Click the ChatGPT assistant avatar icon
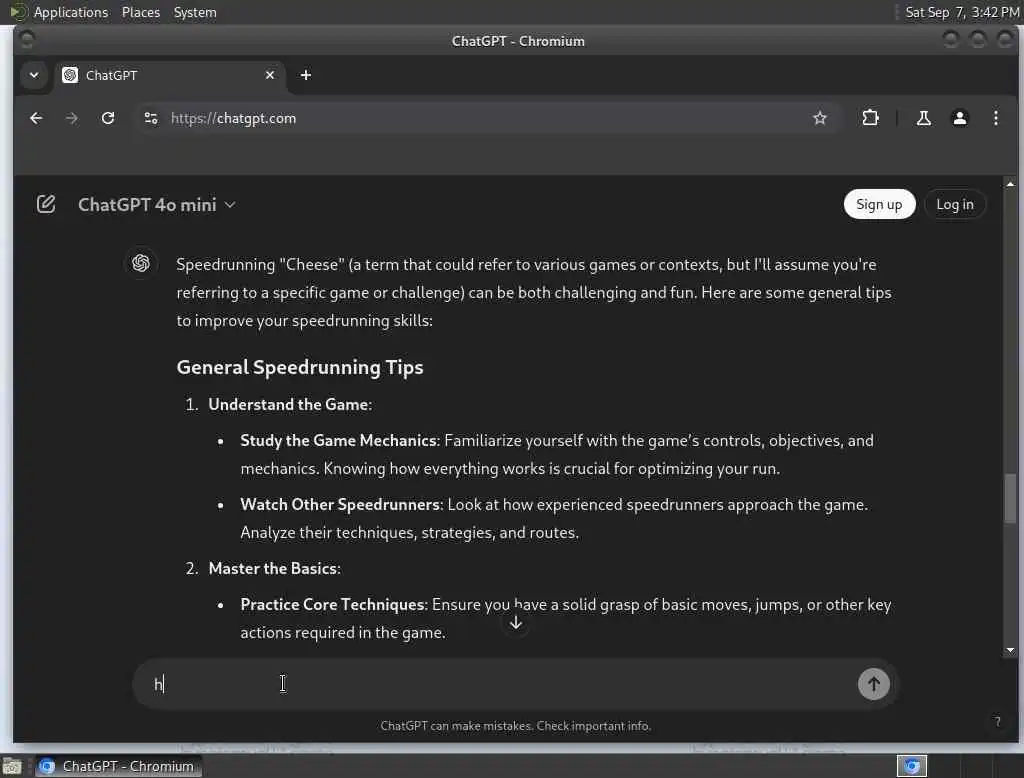The height and width of the screenshot is (778, 1024). click(x=140, y=263)
